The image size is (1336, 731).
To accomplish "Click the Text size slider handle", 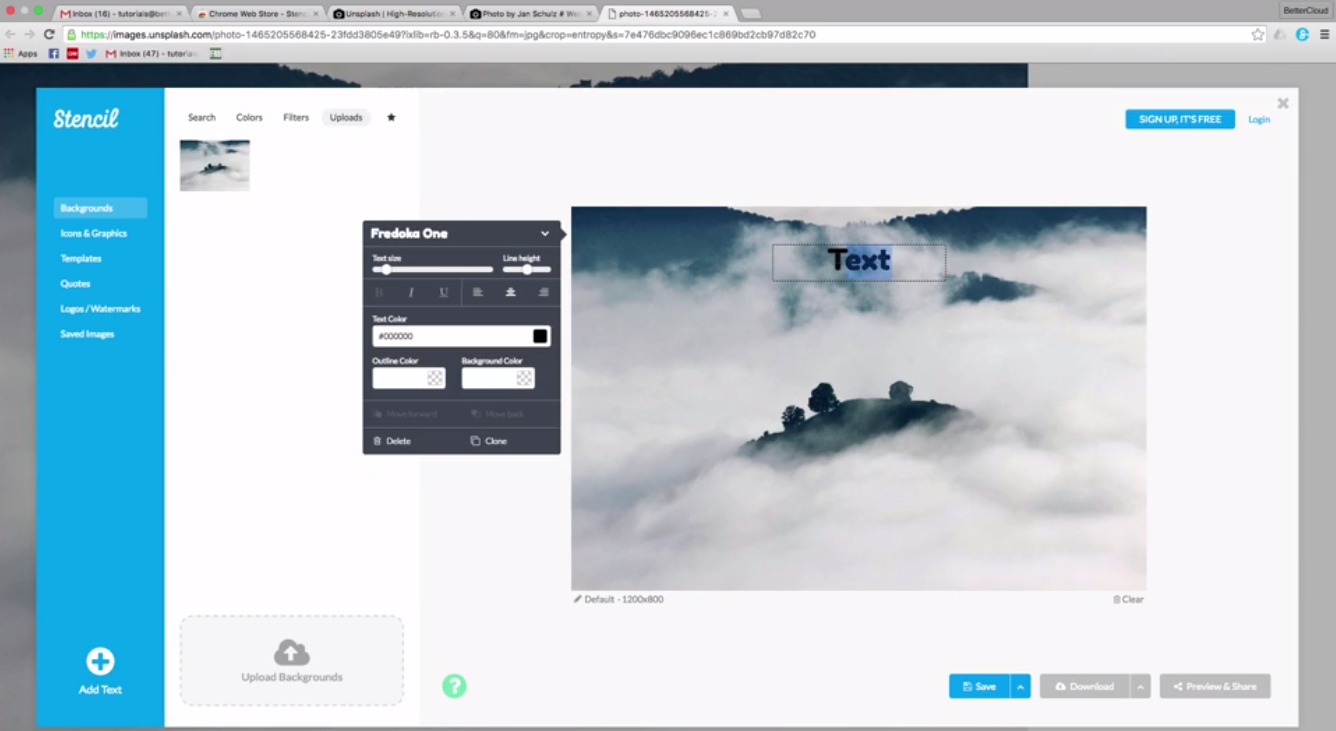I will (x=386, y=269).
